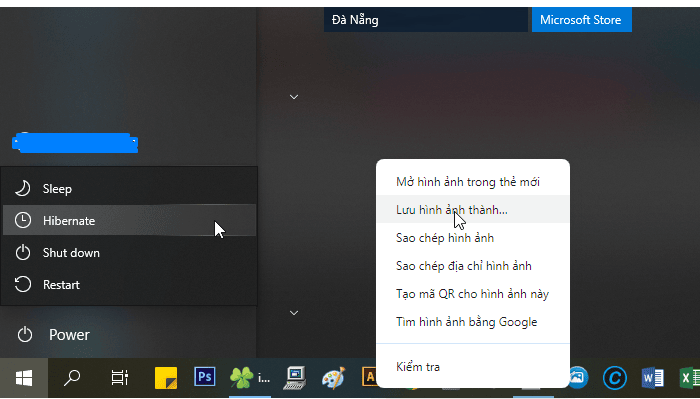Image resolution: width=700 pixels, height=399 pixels.
Task: Open the Đà Nẵng weather tile
Action: click(426, 20)
